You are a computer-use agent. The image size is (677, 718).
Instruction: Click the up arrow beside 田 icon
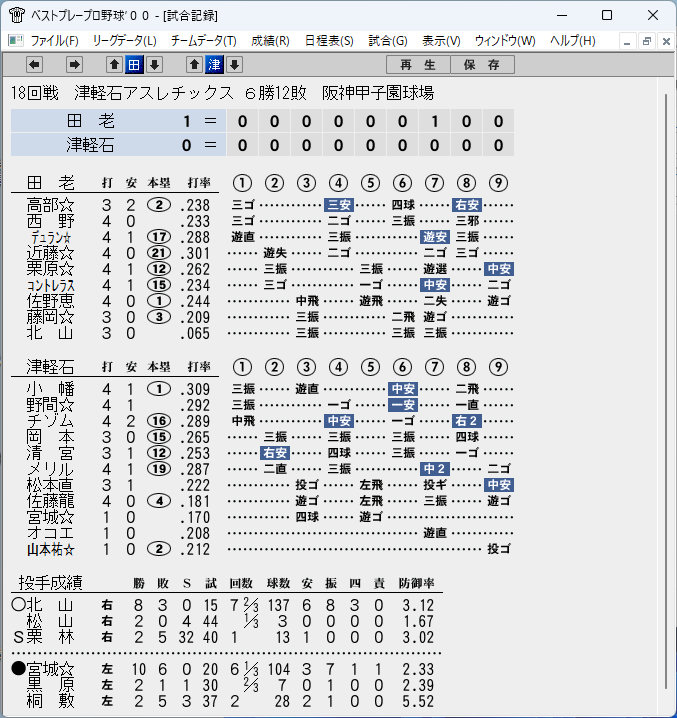[x=114, y=65]
